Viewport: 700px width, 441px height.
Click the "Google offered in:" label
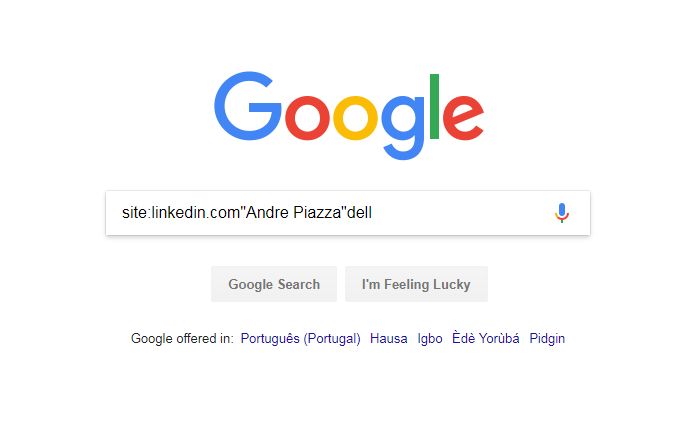click(x=182, y=338)
